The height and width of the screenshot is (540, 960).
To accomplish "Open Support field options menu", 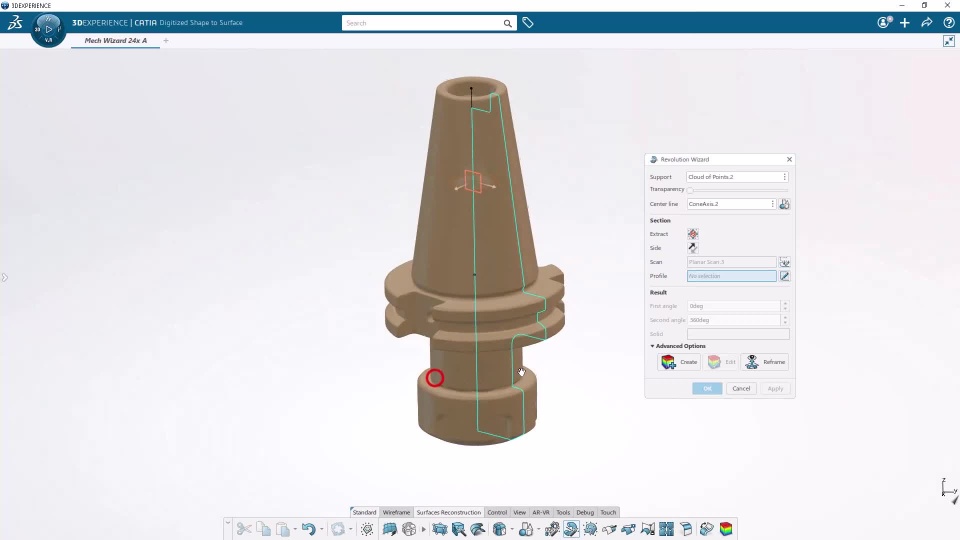I will tap(784, 177).
